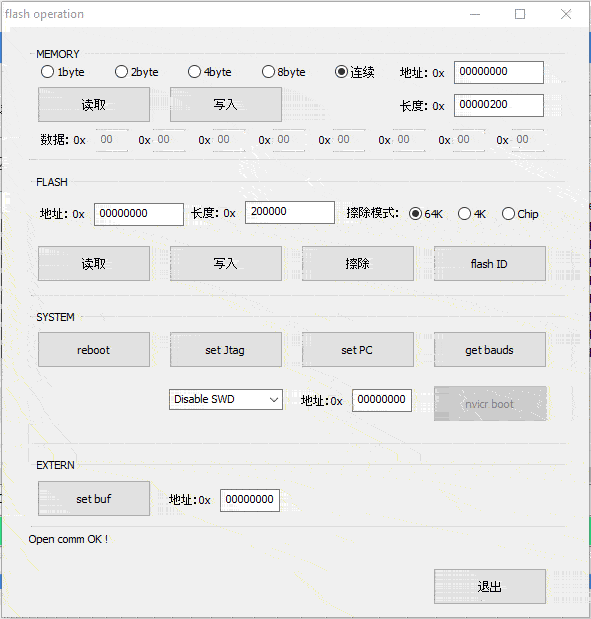This screenshot has height=619, width=591.
Task: Click the 退出 exit button
Action: 490,587
